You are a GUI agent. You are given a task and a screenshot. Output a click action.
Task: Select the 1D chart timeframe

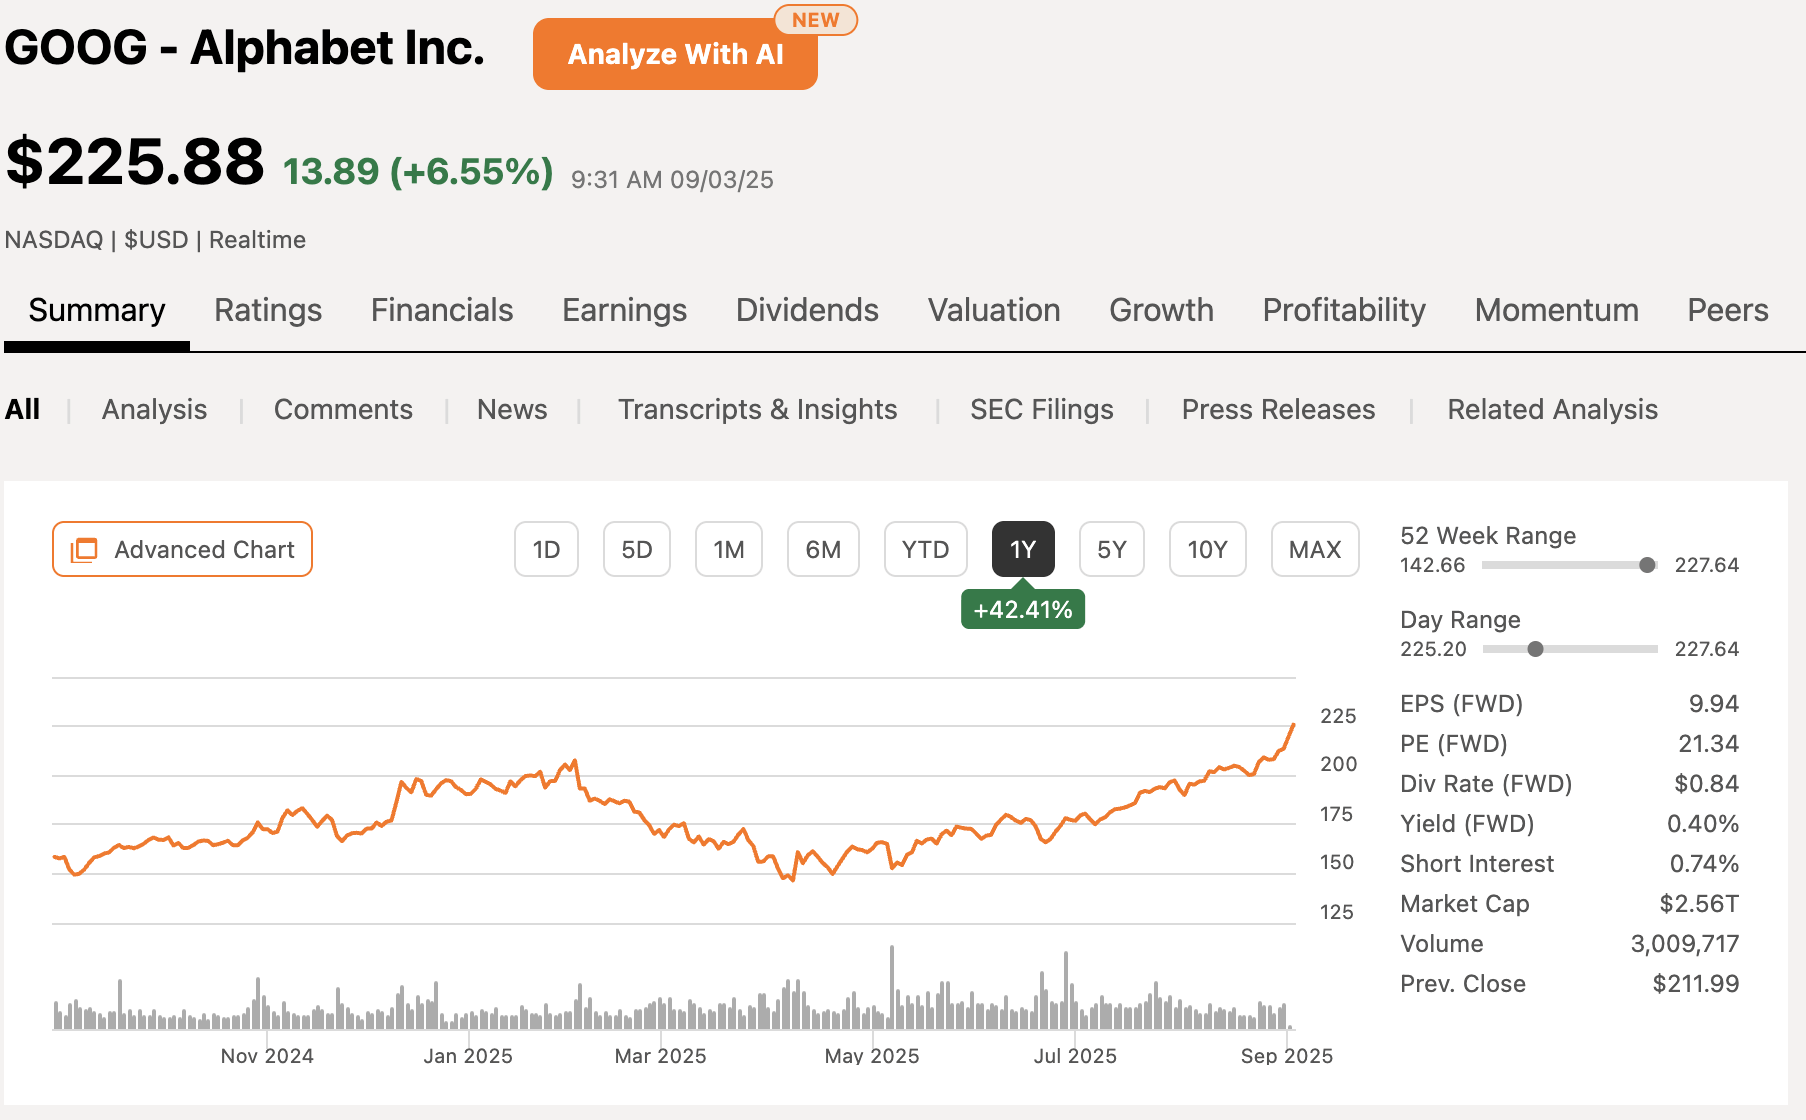click(x=546, y=549)
